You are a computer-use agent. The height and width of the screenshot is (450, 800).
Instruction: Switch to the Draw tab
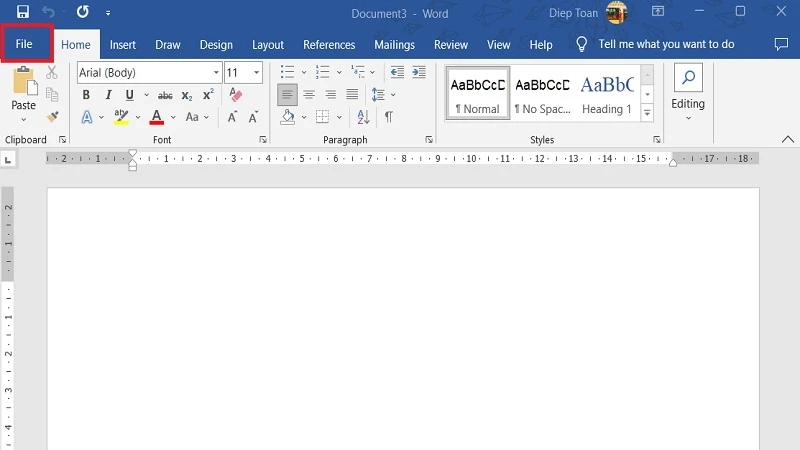168,45
